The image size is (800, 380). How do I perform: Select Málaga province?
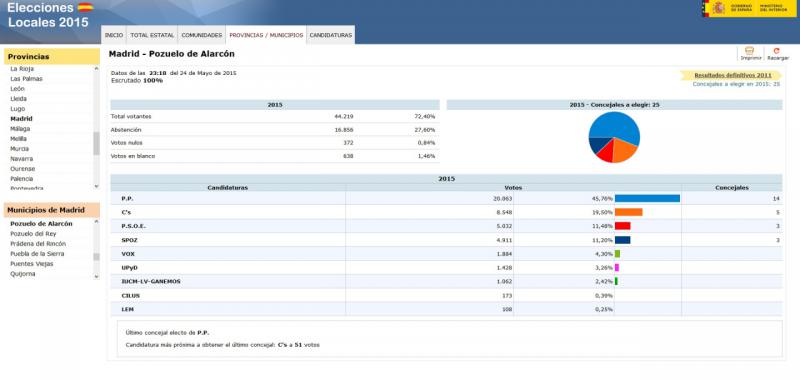pos(20,129)
